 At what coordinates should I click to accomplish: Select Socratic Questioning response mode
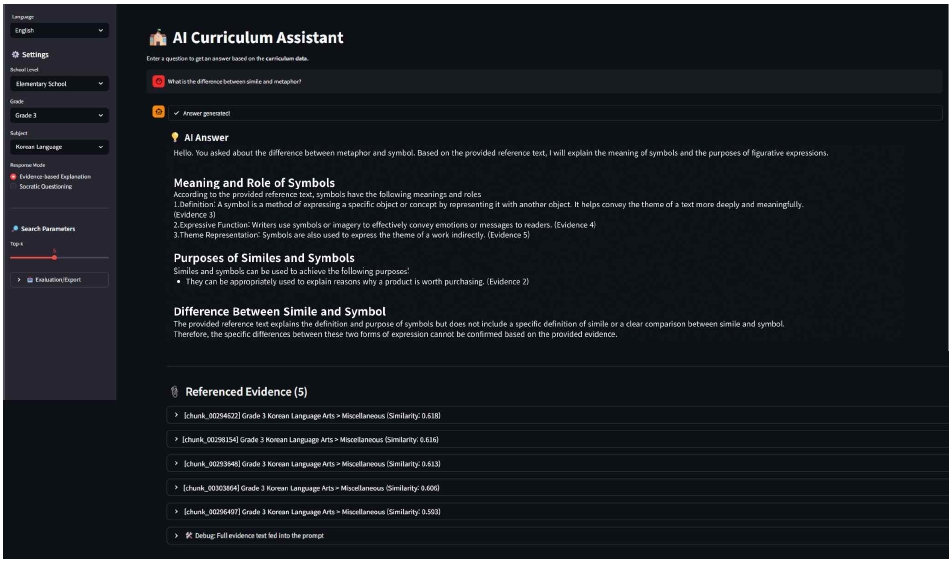pos(13,186)
